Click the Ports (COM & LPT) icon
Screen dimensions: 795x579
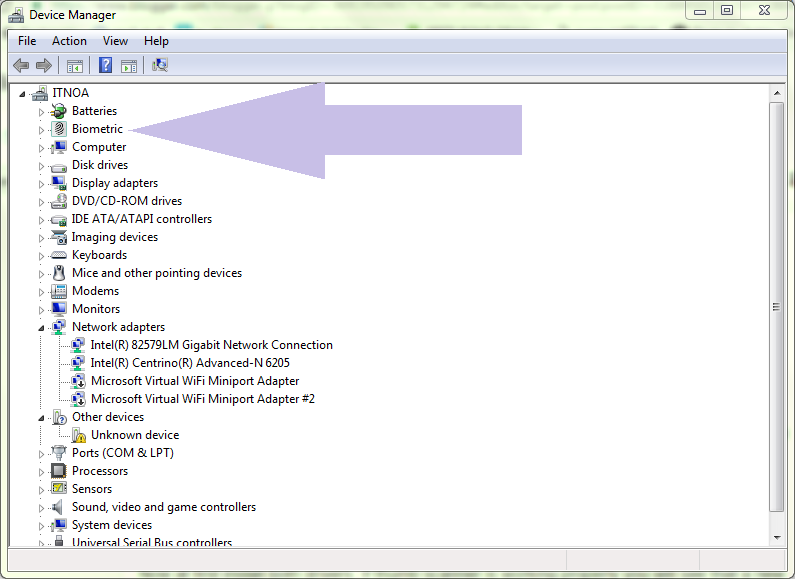[x=59, y=453]
